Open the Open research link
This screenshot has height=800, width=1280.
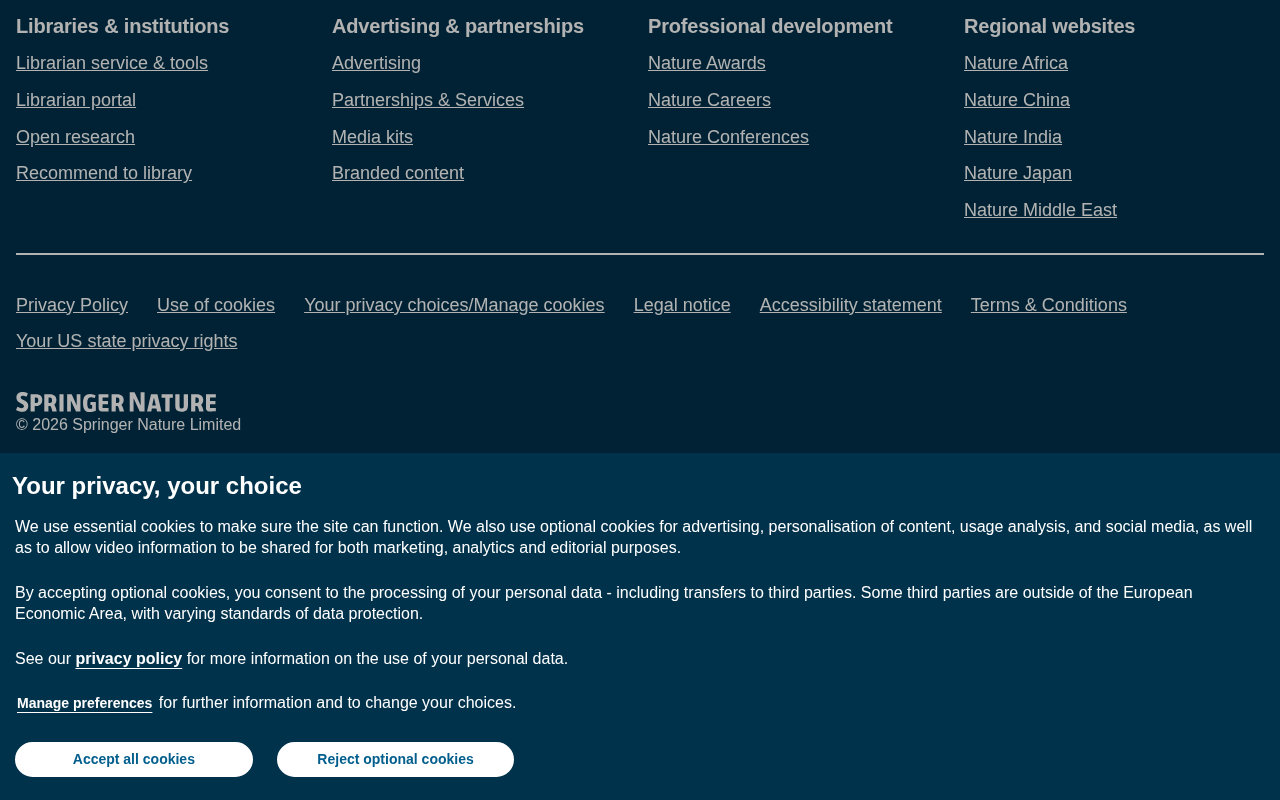[75, 137]
